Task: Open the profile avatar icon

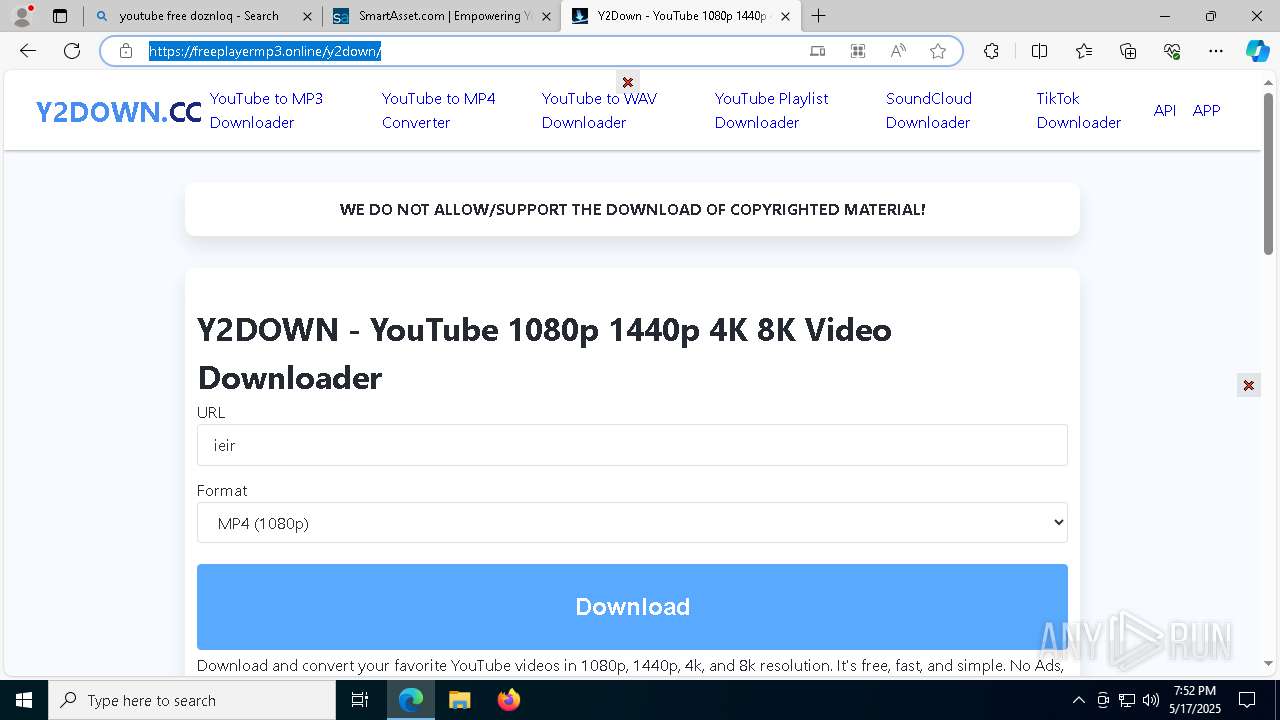Action: (22, 16)
